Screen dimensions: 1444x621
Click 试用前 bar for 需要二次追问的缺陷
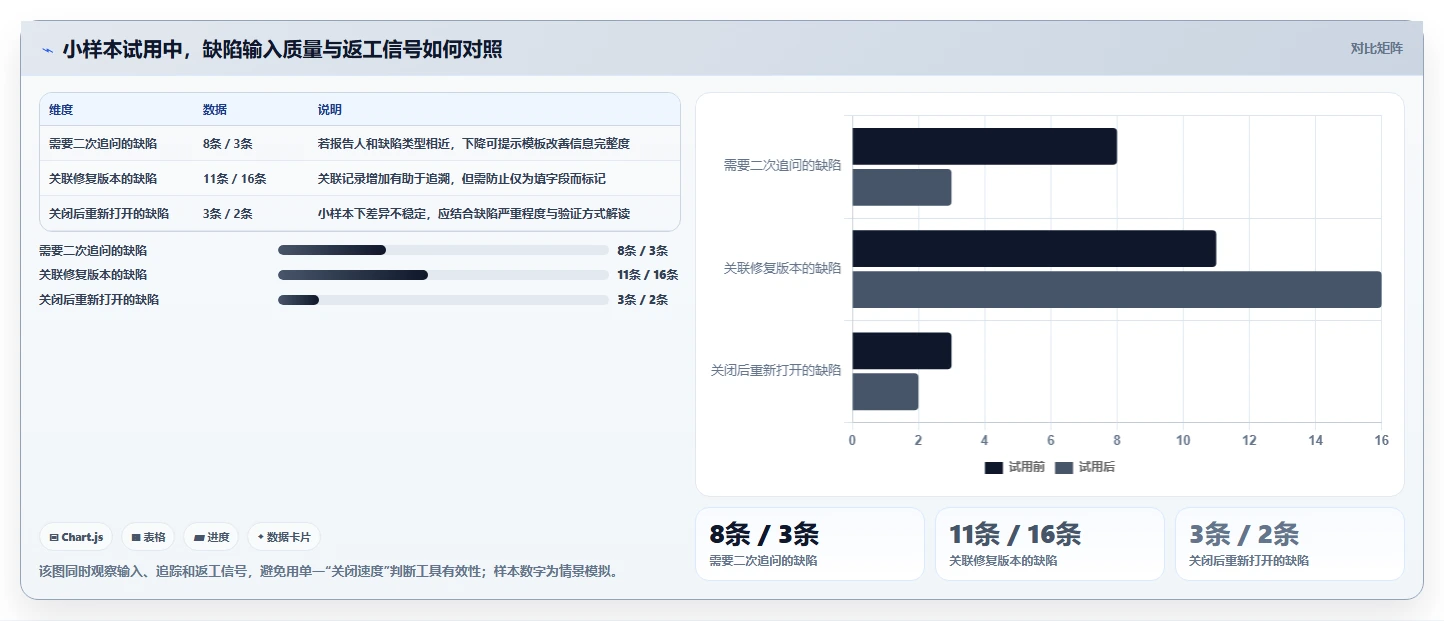[x=984, y=146]
